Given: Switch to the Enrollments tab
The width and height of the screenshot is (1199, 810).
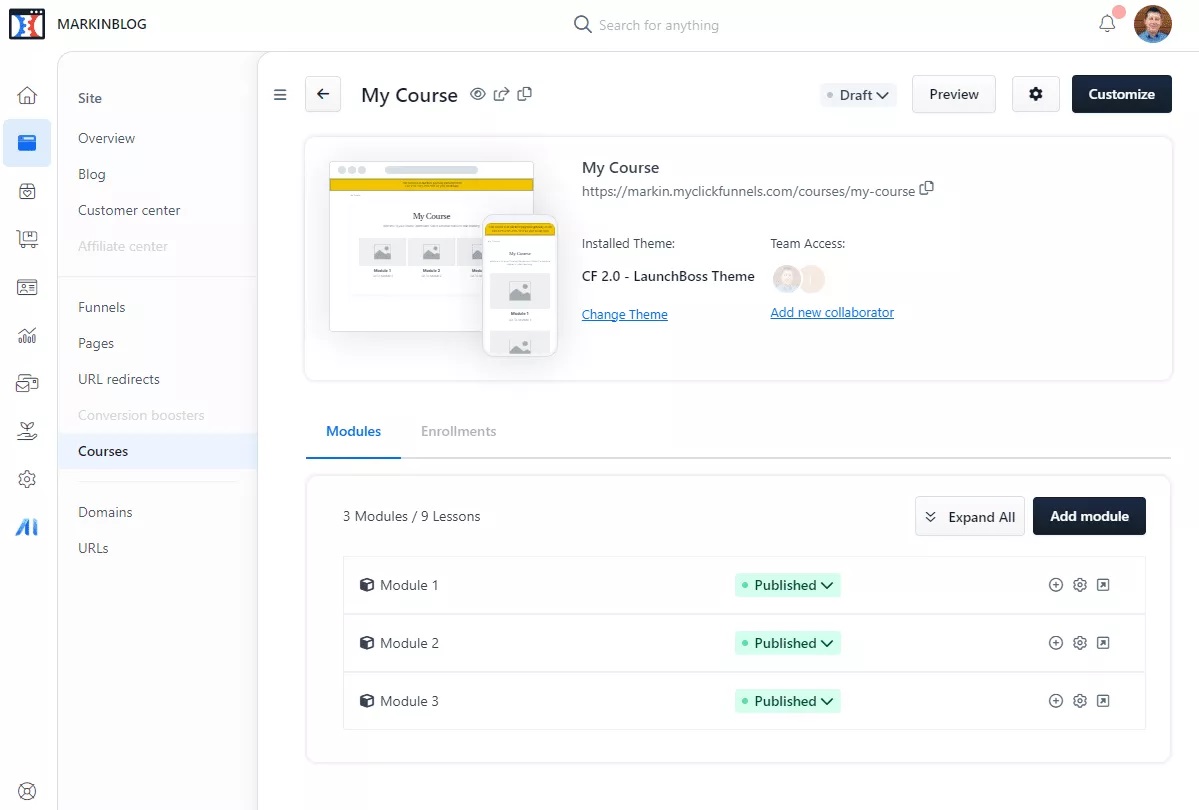Looking at the screenshot, I should [x=458, y=431].
